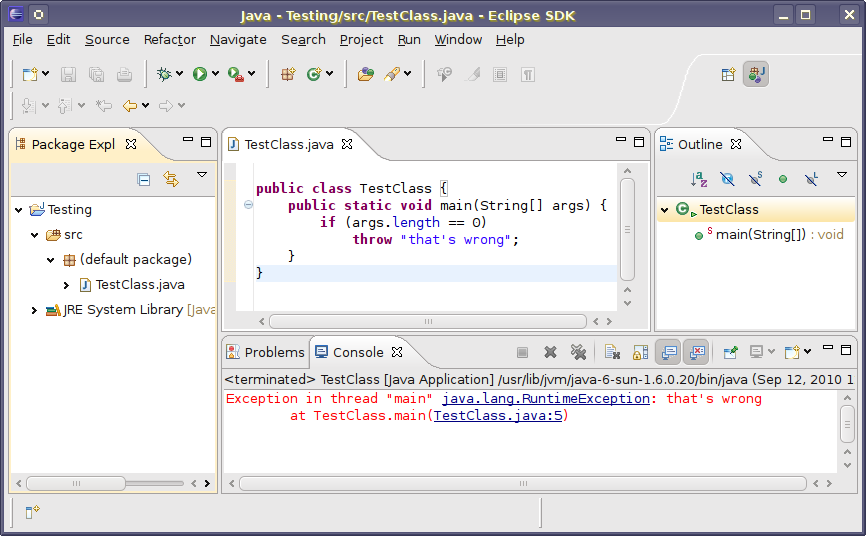Screen dimensions: 866x536
Task: Toggle Scroll Lock in Console toolbar
Action: [x=641, y=352]
